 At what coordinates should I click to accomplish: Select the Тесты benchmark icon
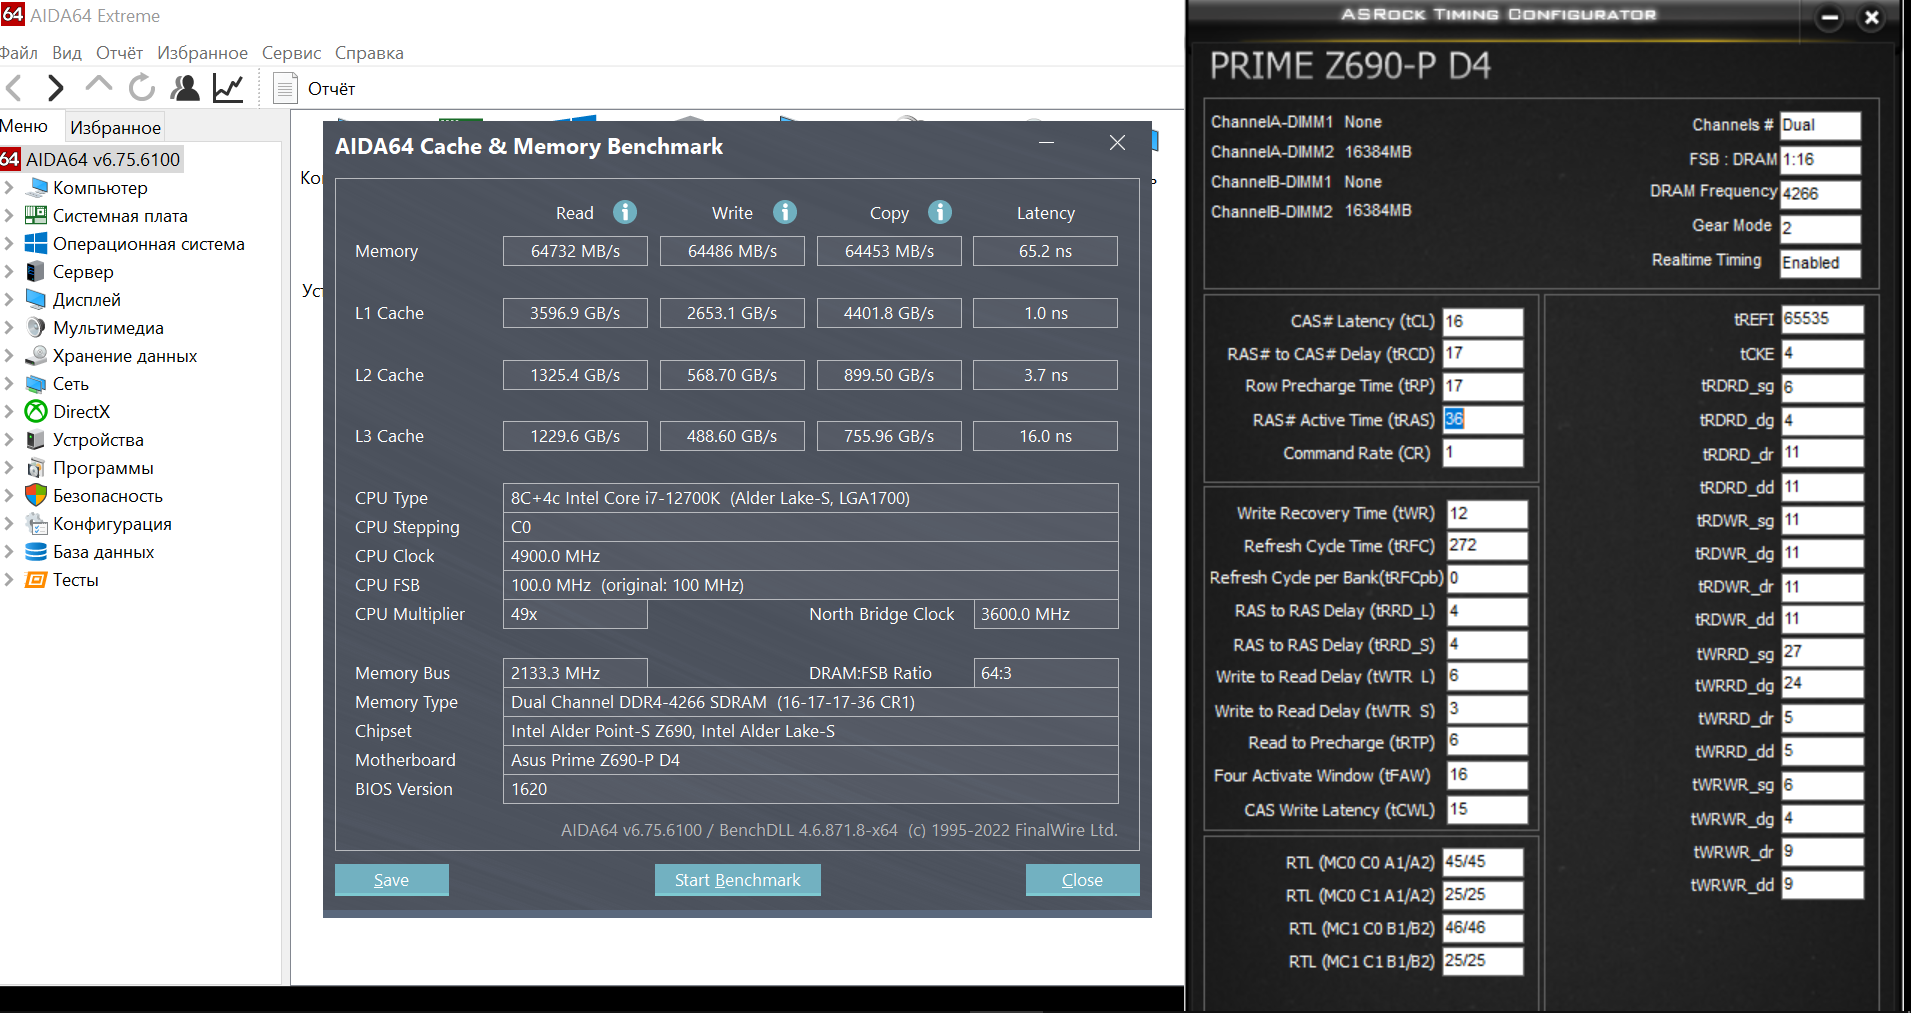pos(36,579)
